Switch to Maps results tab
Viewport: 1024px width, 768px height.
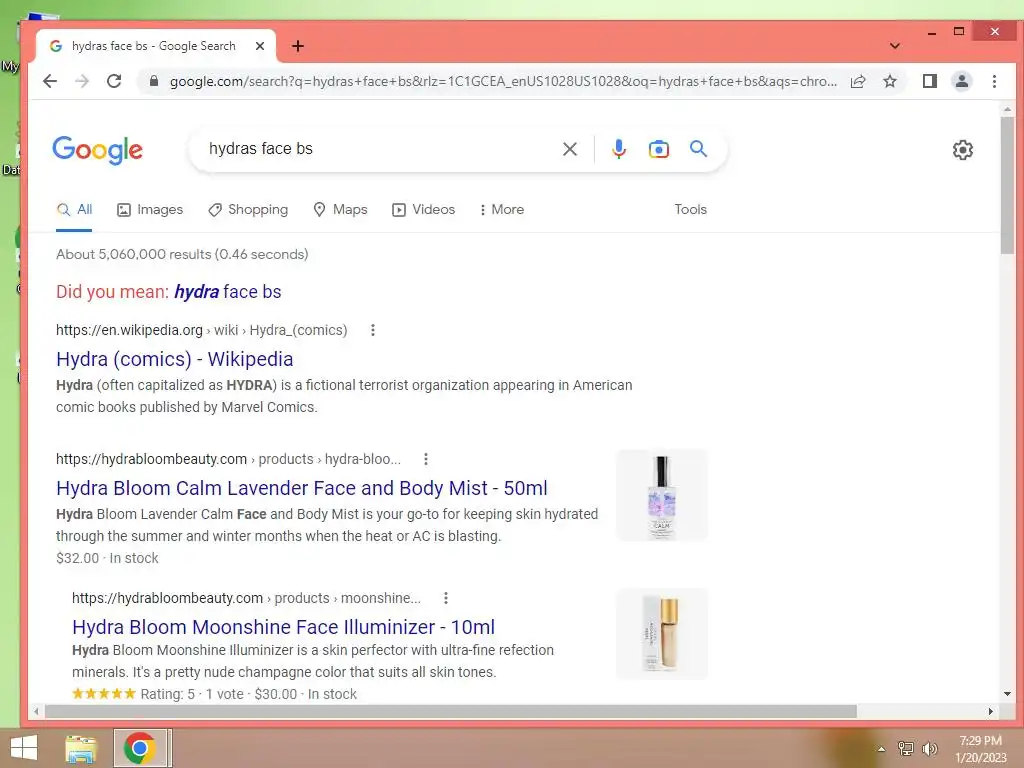pyautogui.click(x=340, y=210)
